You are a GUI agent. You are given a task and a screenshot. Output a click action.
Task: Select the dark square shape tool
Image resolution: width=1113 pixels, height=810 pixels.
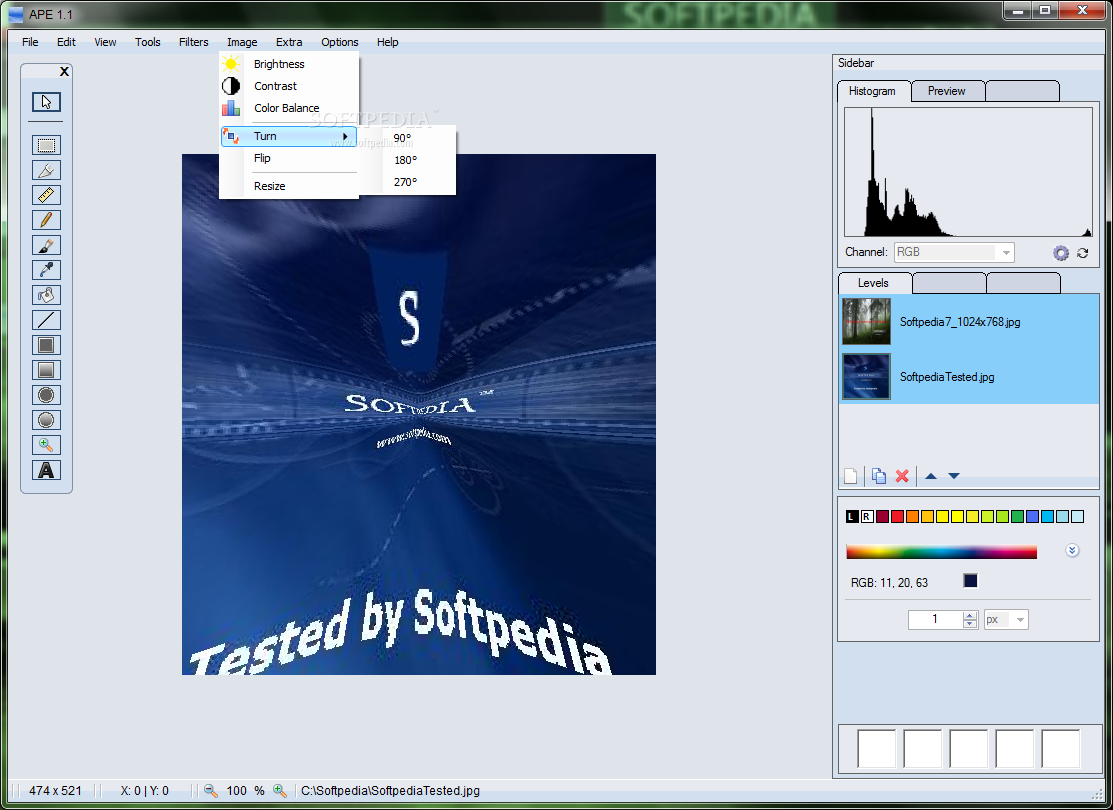tap(46, 345)
